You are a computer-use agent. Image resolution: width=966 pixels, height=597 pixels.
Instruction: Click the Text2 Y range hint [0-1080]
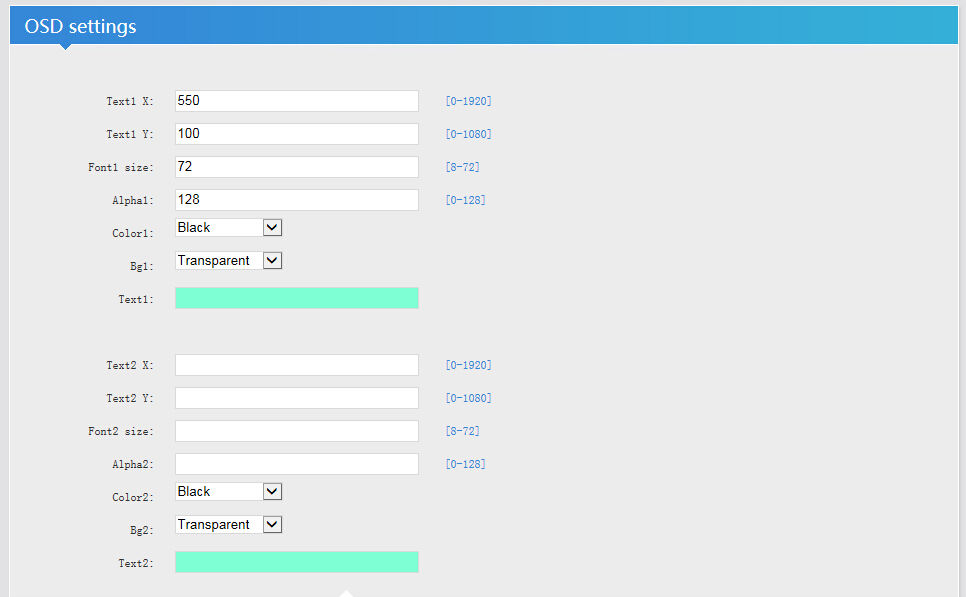tap(468, 398)
